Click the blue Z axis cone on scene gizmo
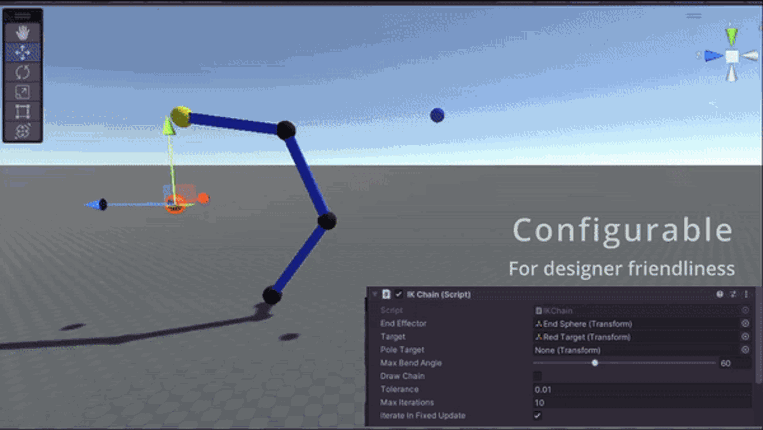The width and height of the screenshot is (763, 430). [713, 56]
